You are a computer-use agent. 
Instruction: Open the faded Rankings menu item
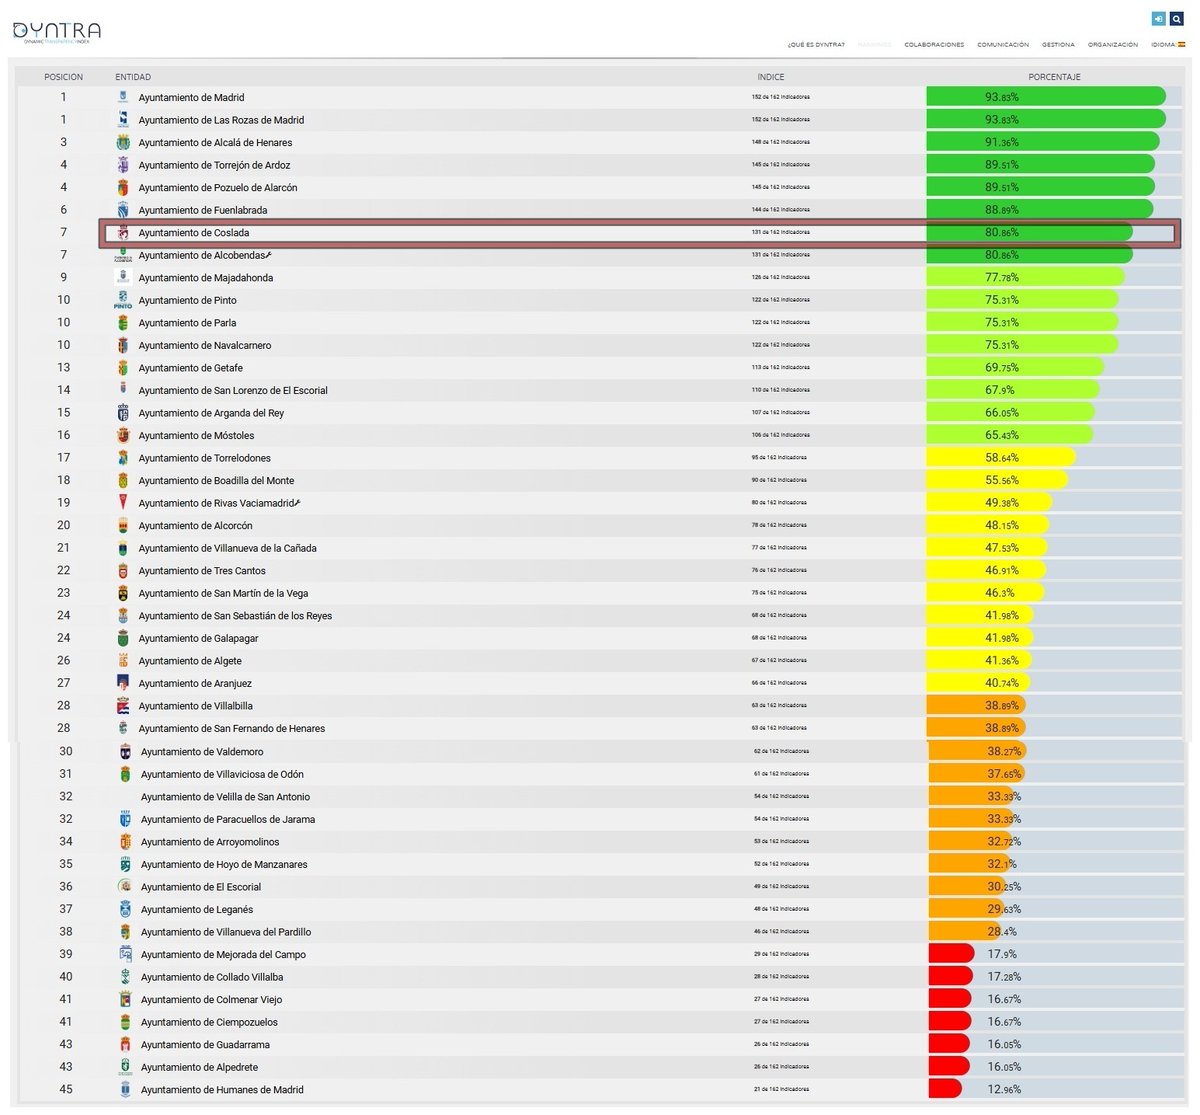875,45
